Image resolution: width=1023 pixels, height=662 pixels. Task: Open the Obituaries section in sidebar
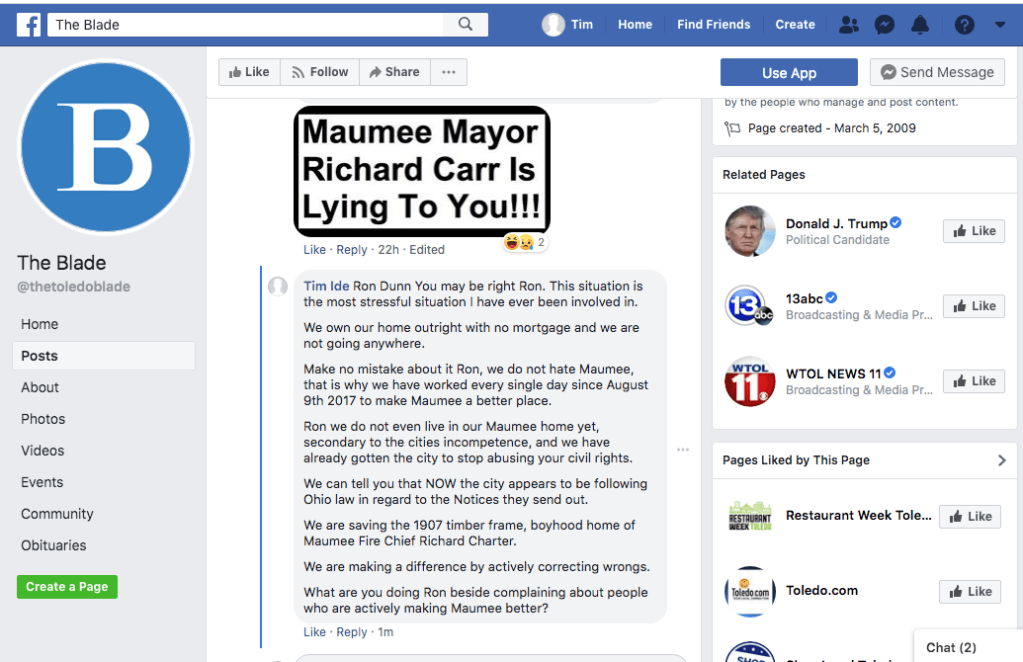click(53, 545)
